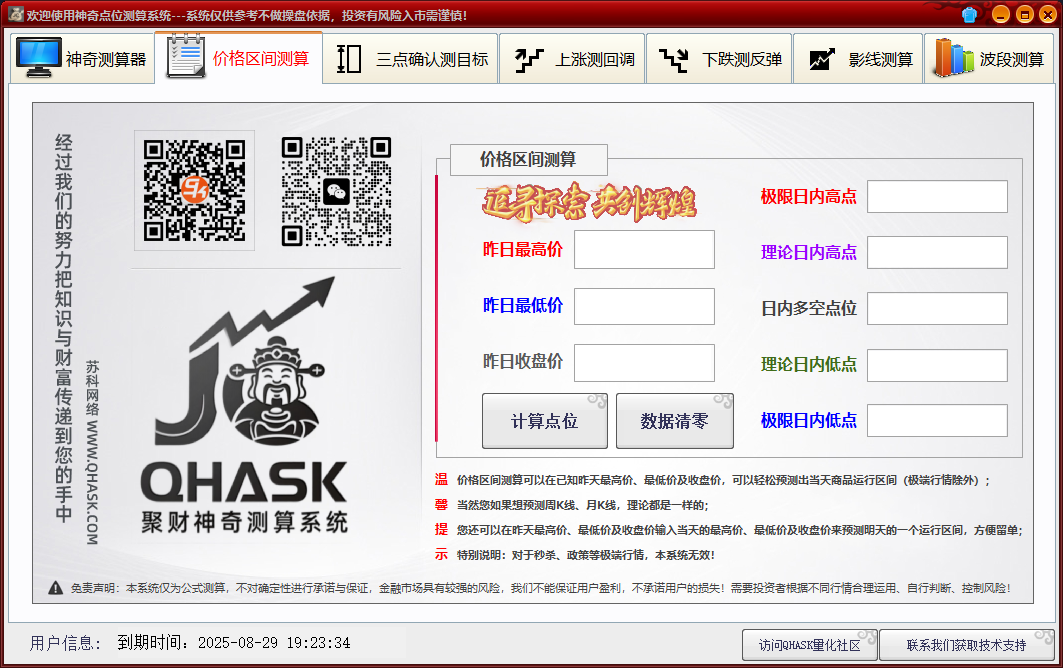
Task: Maximize the window with orange square button
Action: (x=1024, y=14)
